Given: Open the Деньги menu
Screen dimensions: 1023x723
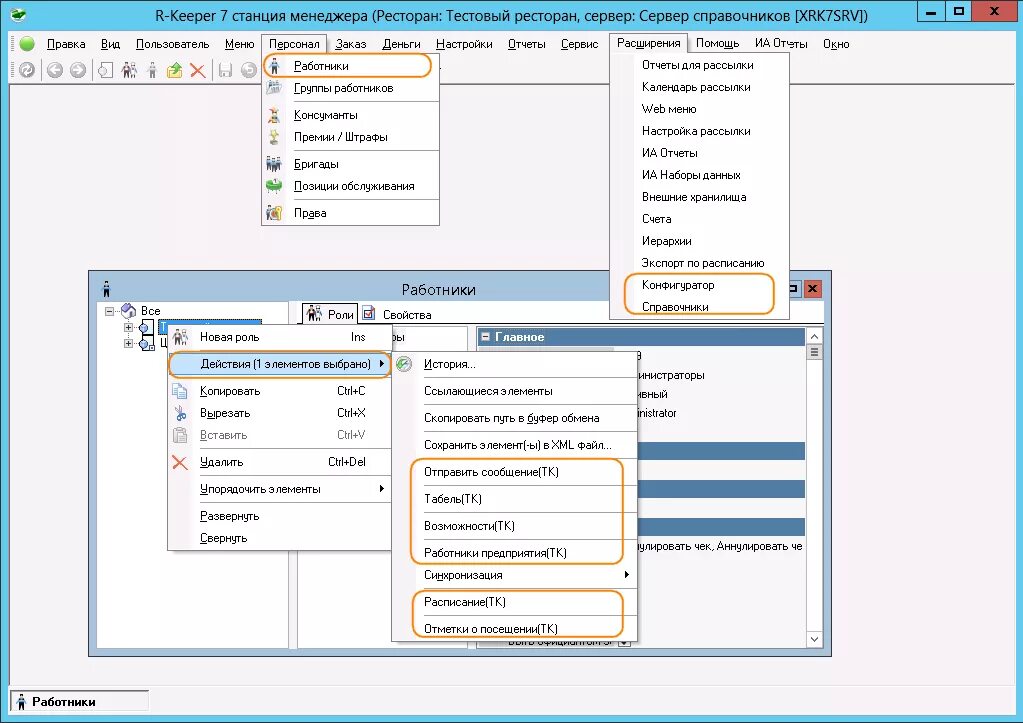Looking at the screenshot, I should (401, 44).
